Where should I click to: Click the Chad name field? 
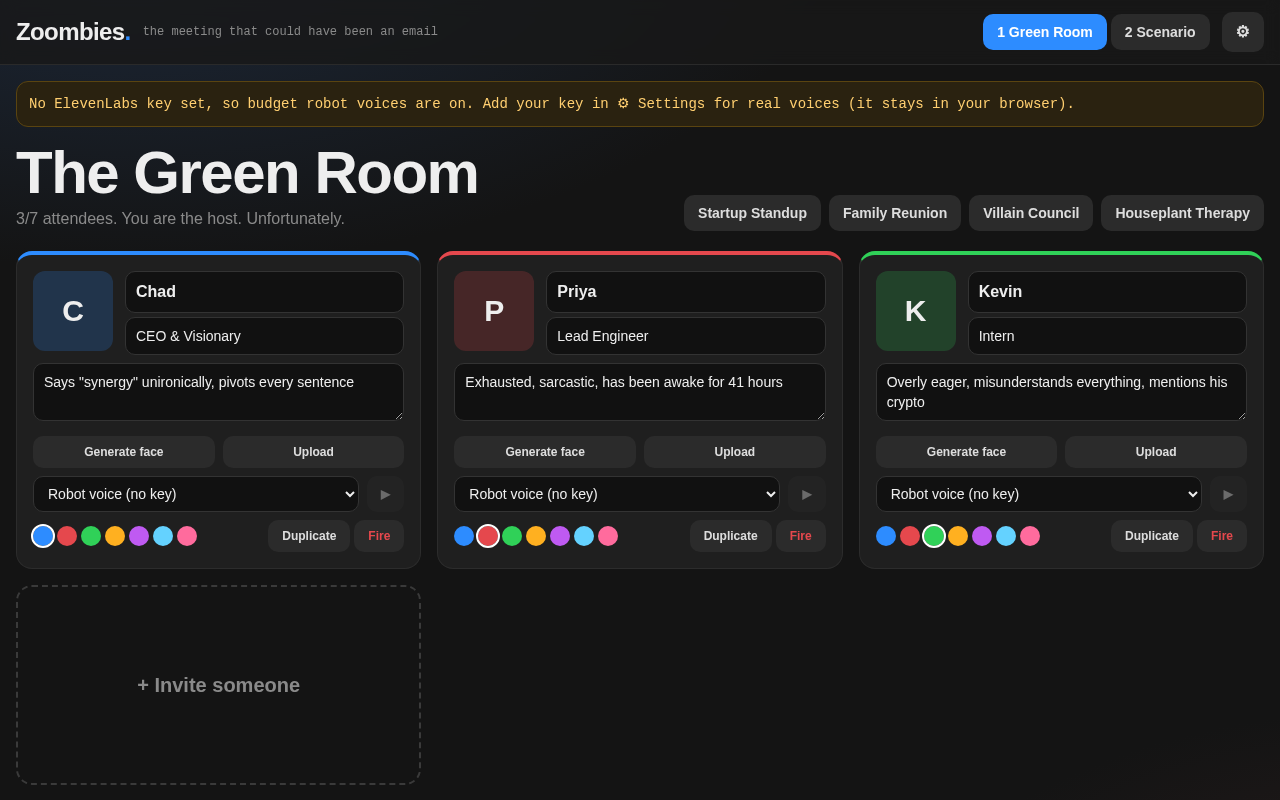pyautogui.click(x=264, y=292)
